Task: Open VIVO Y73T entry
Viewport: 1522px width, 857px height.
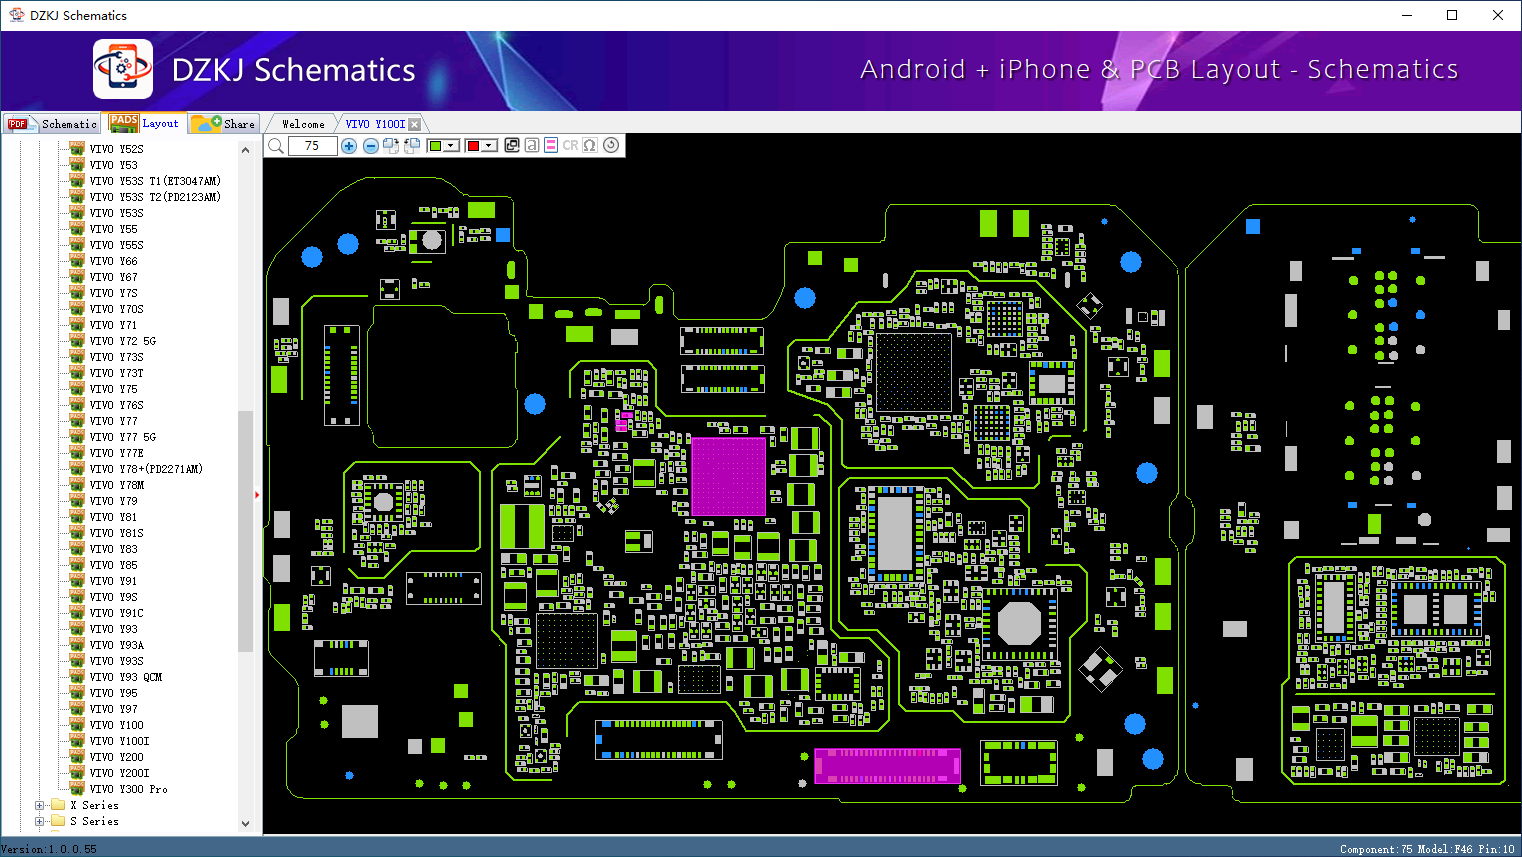Action: click(x=117, y=373)
